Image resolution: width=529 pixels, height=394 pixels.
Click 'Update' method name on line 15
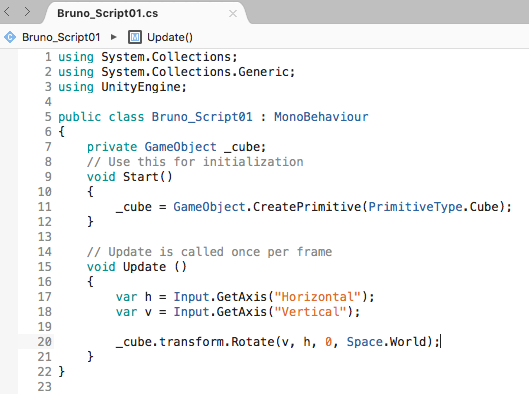[144, 267]
